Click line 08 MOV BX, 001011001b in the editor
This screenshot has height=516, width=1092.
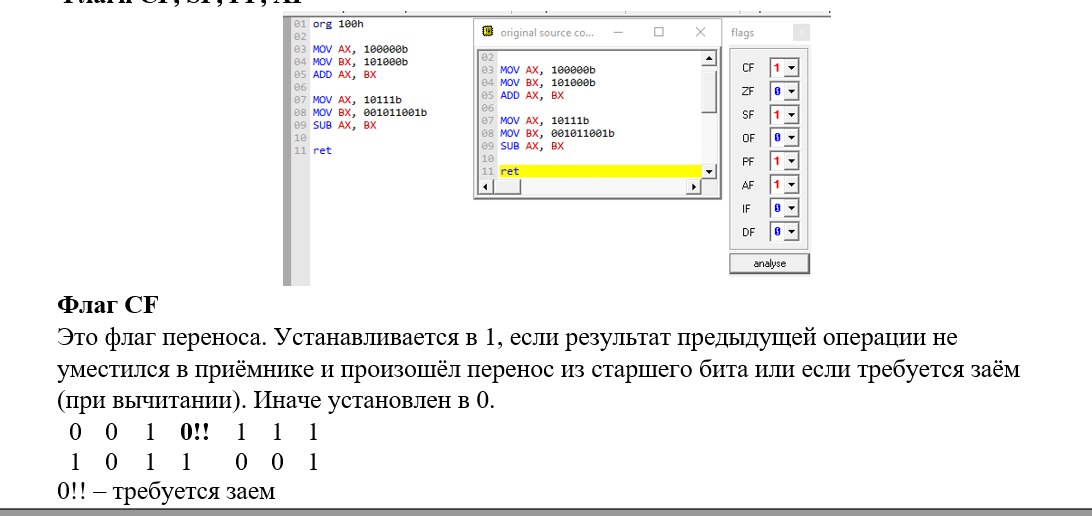point(370,112)
